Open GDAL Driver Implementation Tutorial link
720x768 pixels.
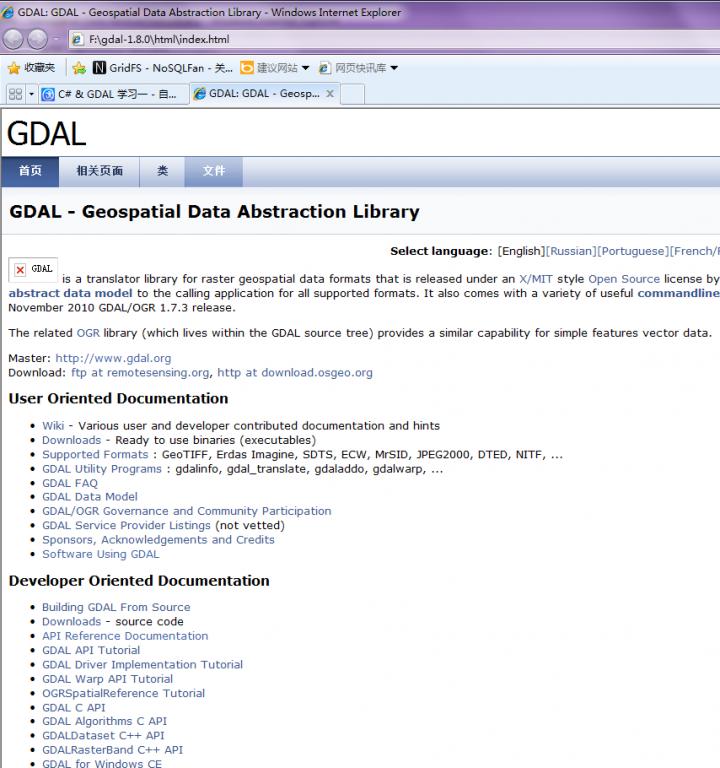click(x=143, y=665)
